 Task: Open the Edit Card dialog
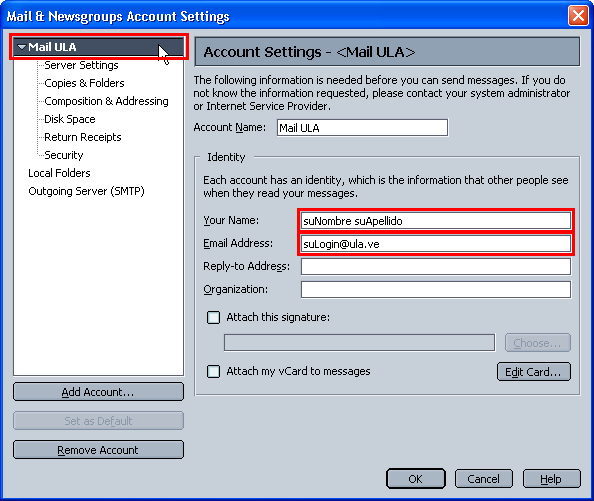pos(533,372)
